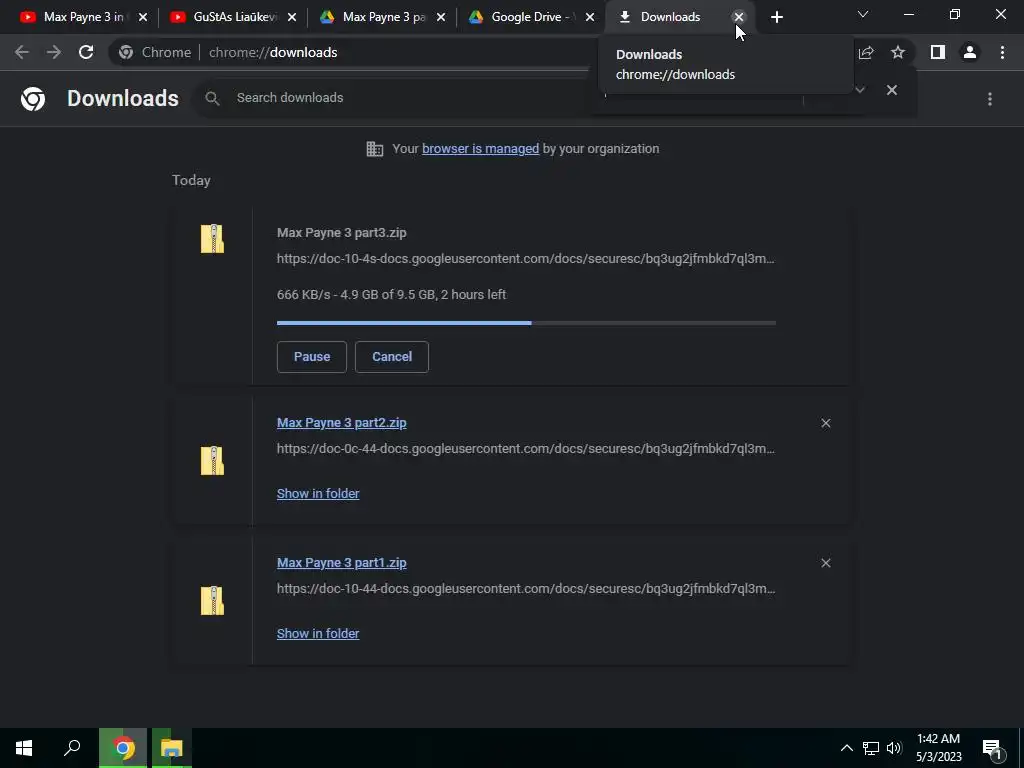Viewport: 1024px width, 768px height.
Task: Click the search magnifier icon
Action: (x=212, y=98)
